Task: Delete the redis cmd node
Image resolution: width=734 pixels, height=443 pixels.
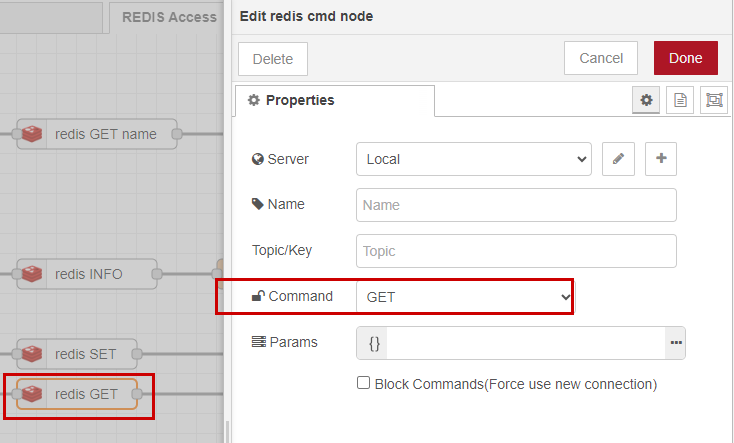Action: point(273,59)
